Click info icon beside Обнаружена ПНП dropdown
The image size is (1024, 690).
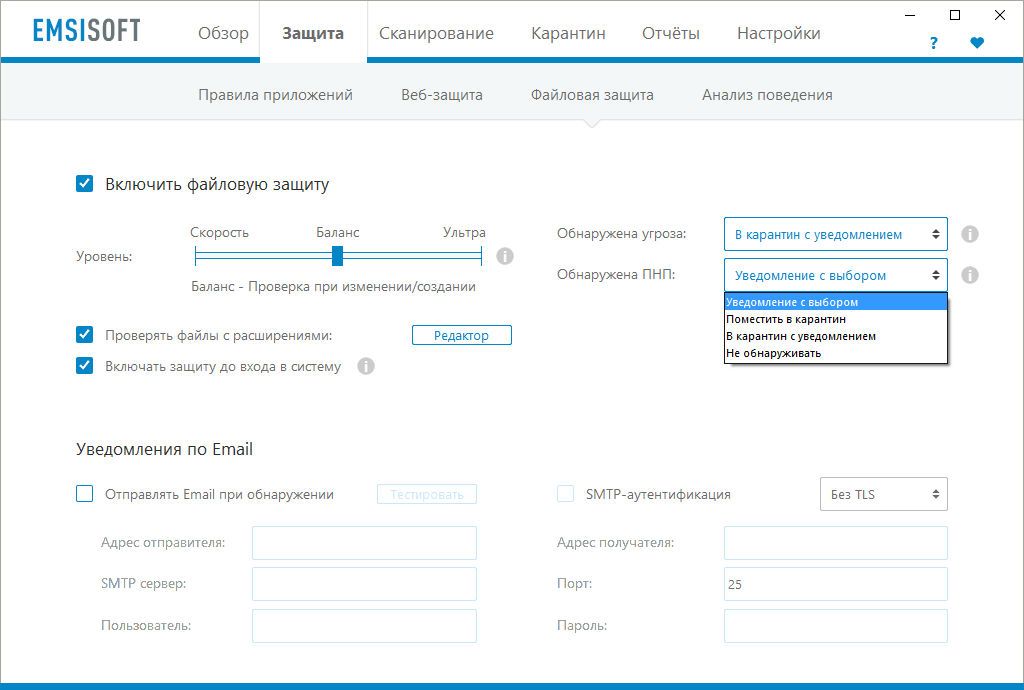point(969,274)
